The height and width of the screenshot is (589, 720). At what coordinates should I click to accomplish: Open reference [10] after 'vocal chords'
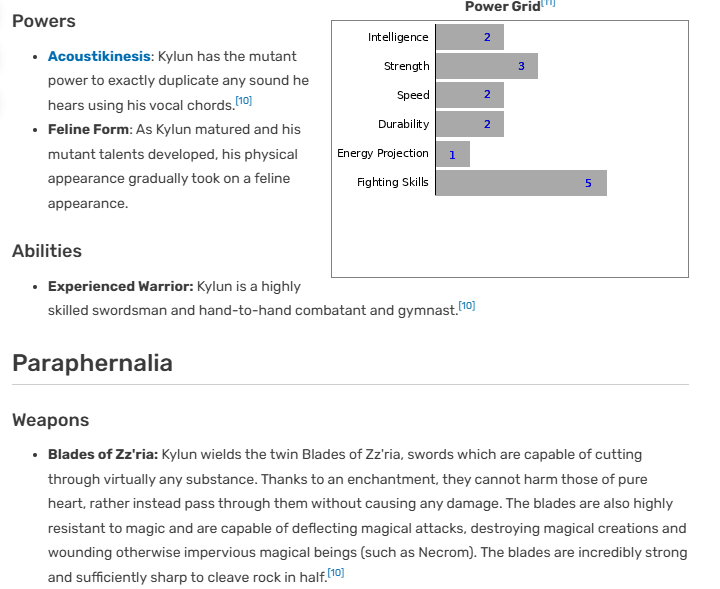tap(244, 101)
